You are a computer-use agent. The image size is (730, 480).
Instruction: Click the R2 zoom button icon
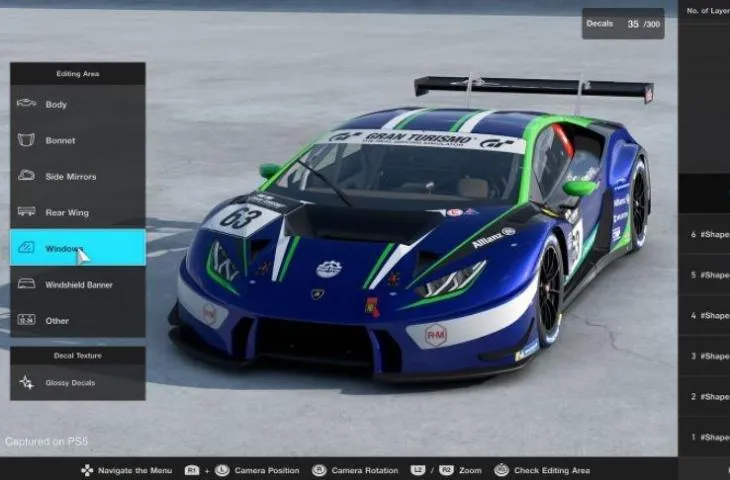point(446,470)
